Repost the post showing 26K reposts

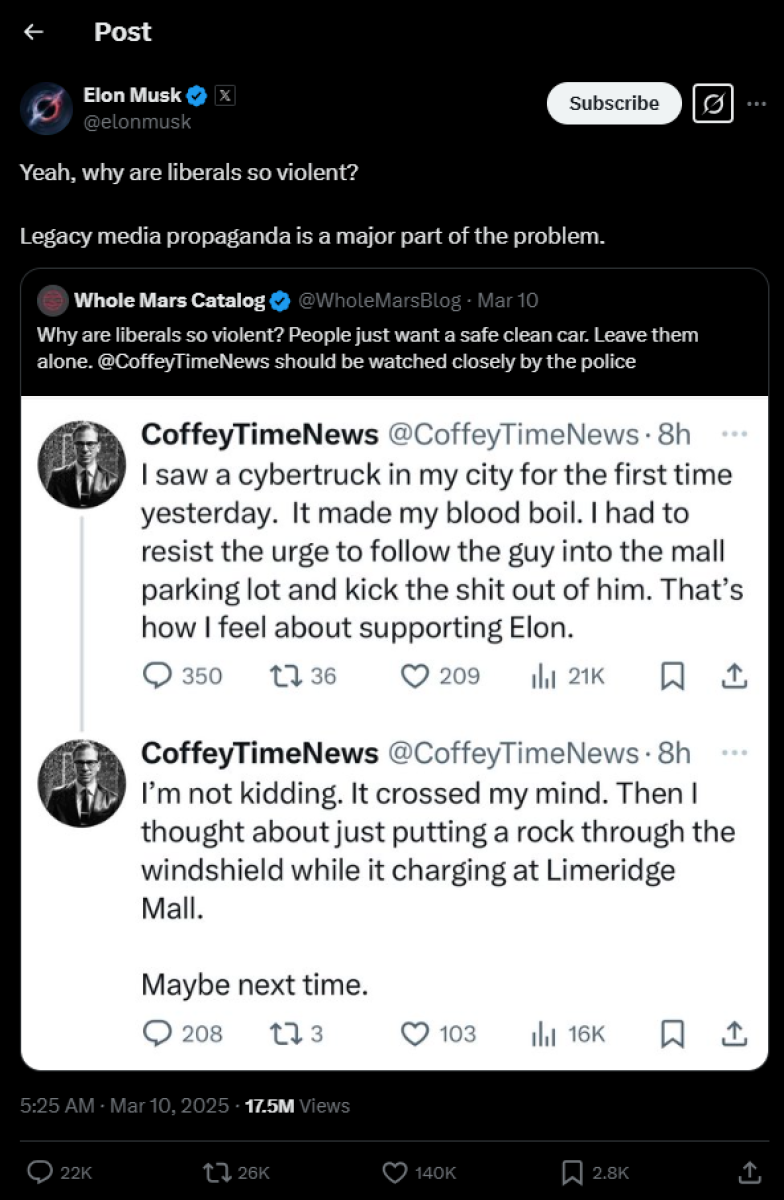[x=215, y=1171]
